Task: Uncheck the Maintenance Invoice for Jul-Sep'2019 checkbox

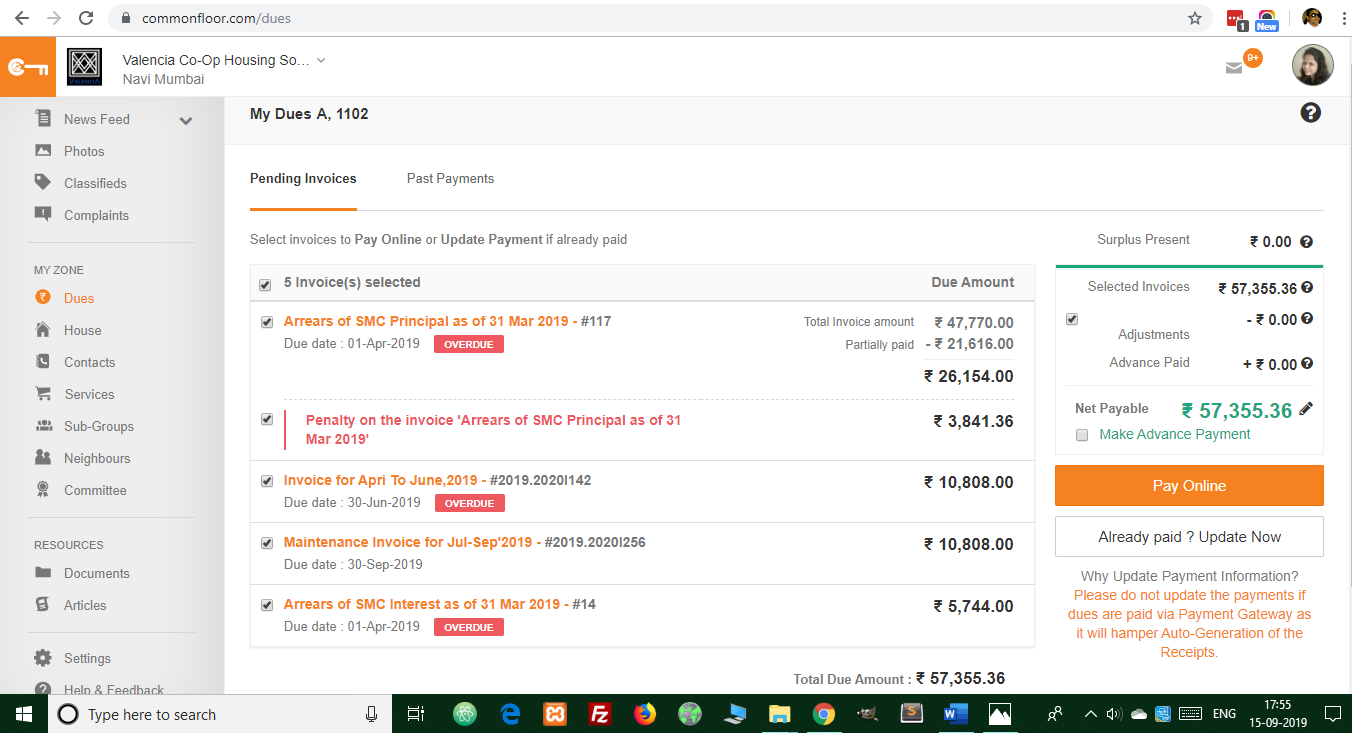Action: click(267, 543)
